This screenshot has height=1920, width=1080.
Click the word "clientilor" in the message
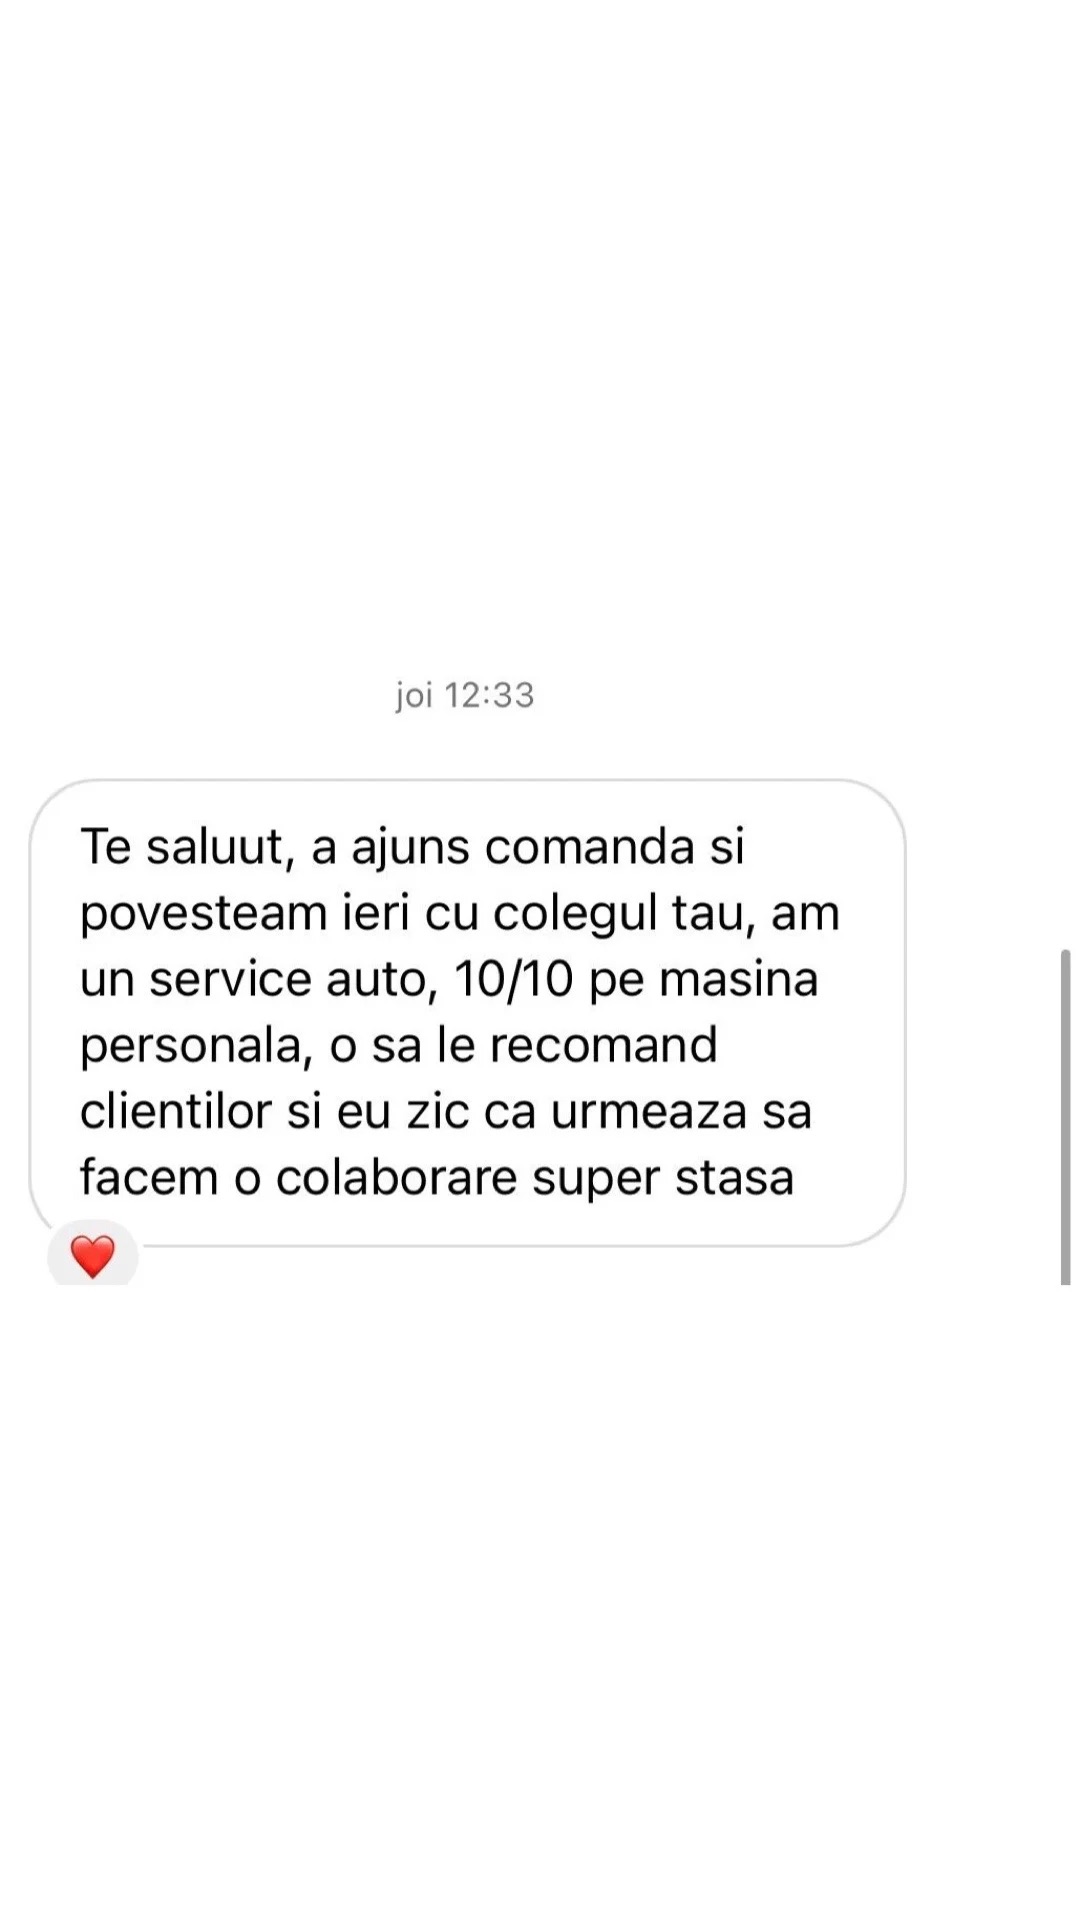click(176, 1111)
